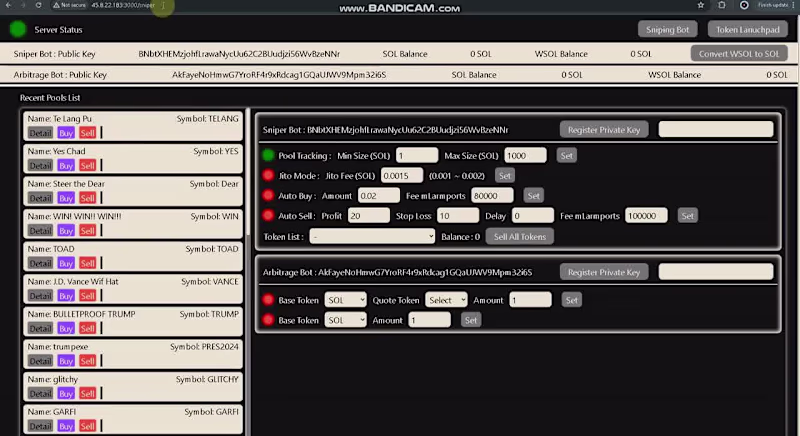Click the Max Size (SOL) field
The width and height of the screenshot is (800, 436).
526,155
